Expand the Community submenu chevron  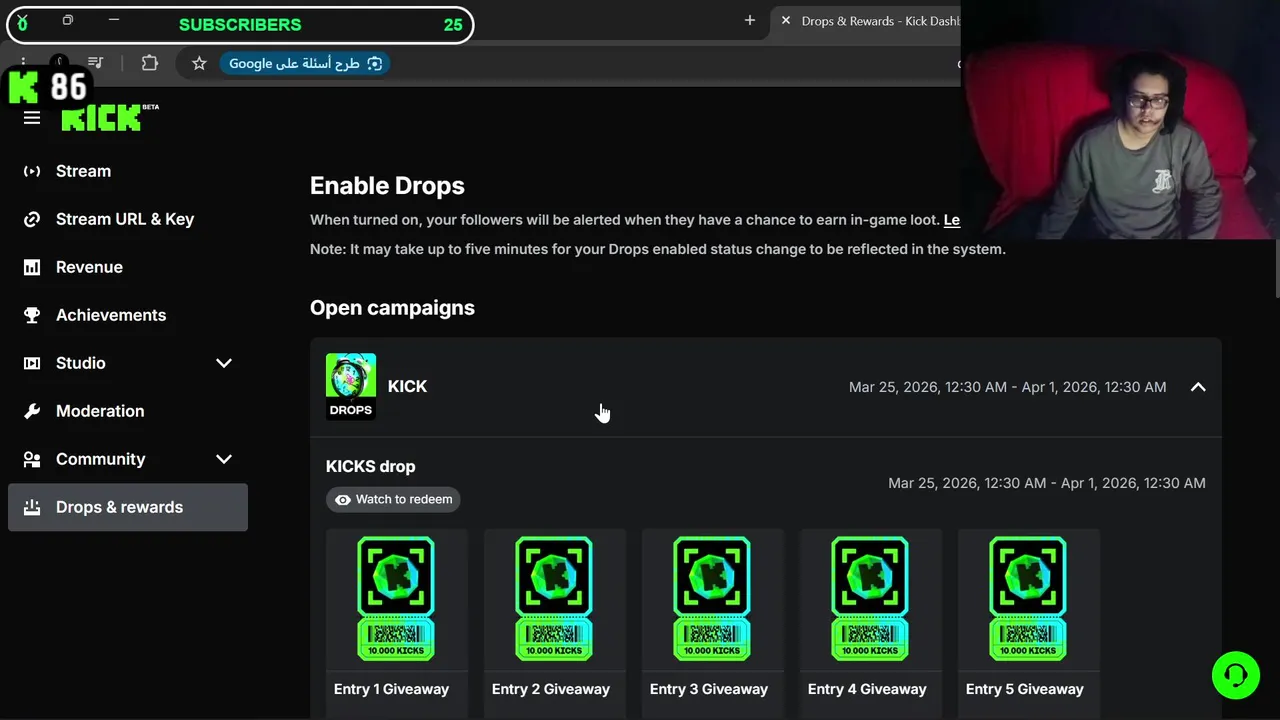(x=224, y=459)
